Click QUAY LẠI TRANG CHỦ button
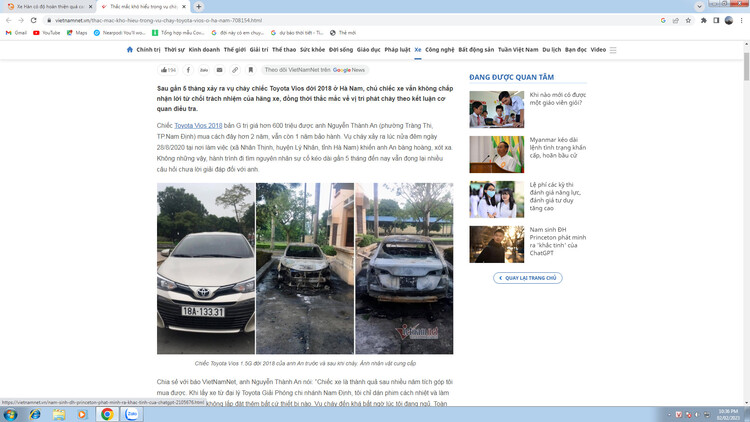750x422 pixels. click(x=528, y=278)
